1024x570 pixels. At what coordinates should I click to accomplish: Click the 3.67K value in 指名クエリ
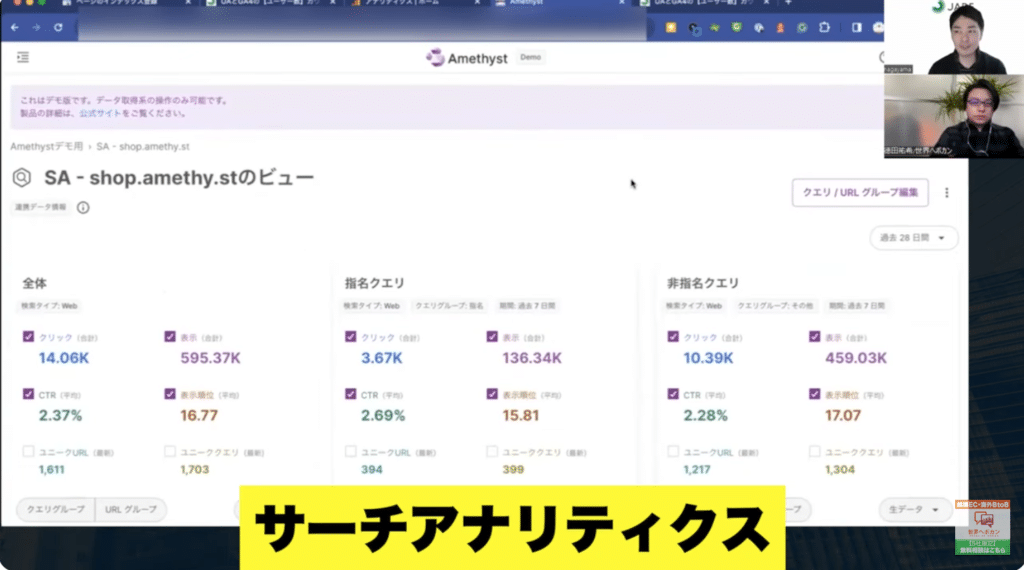[x=381, y=358]
